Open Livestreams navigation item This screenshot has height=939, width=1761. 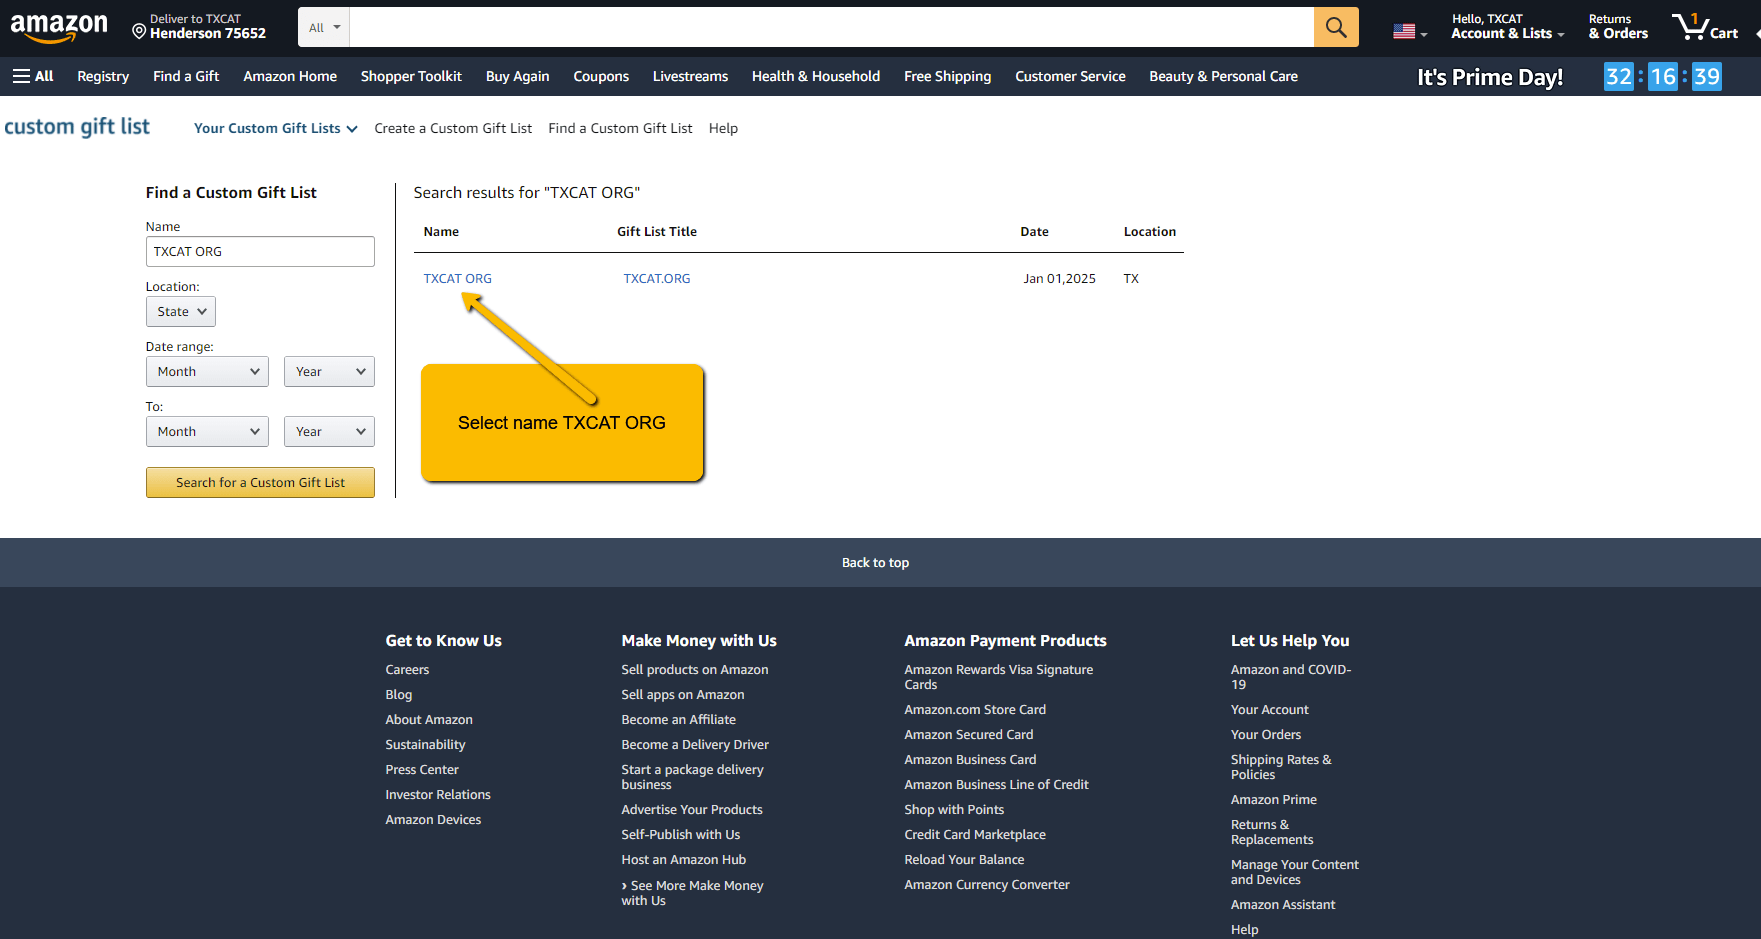(690, 76)
